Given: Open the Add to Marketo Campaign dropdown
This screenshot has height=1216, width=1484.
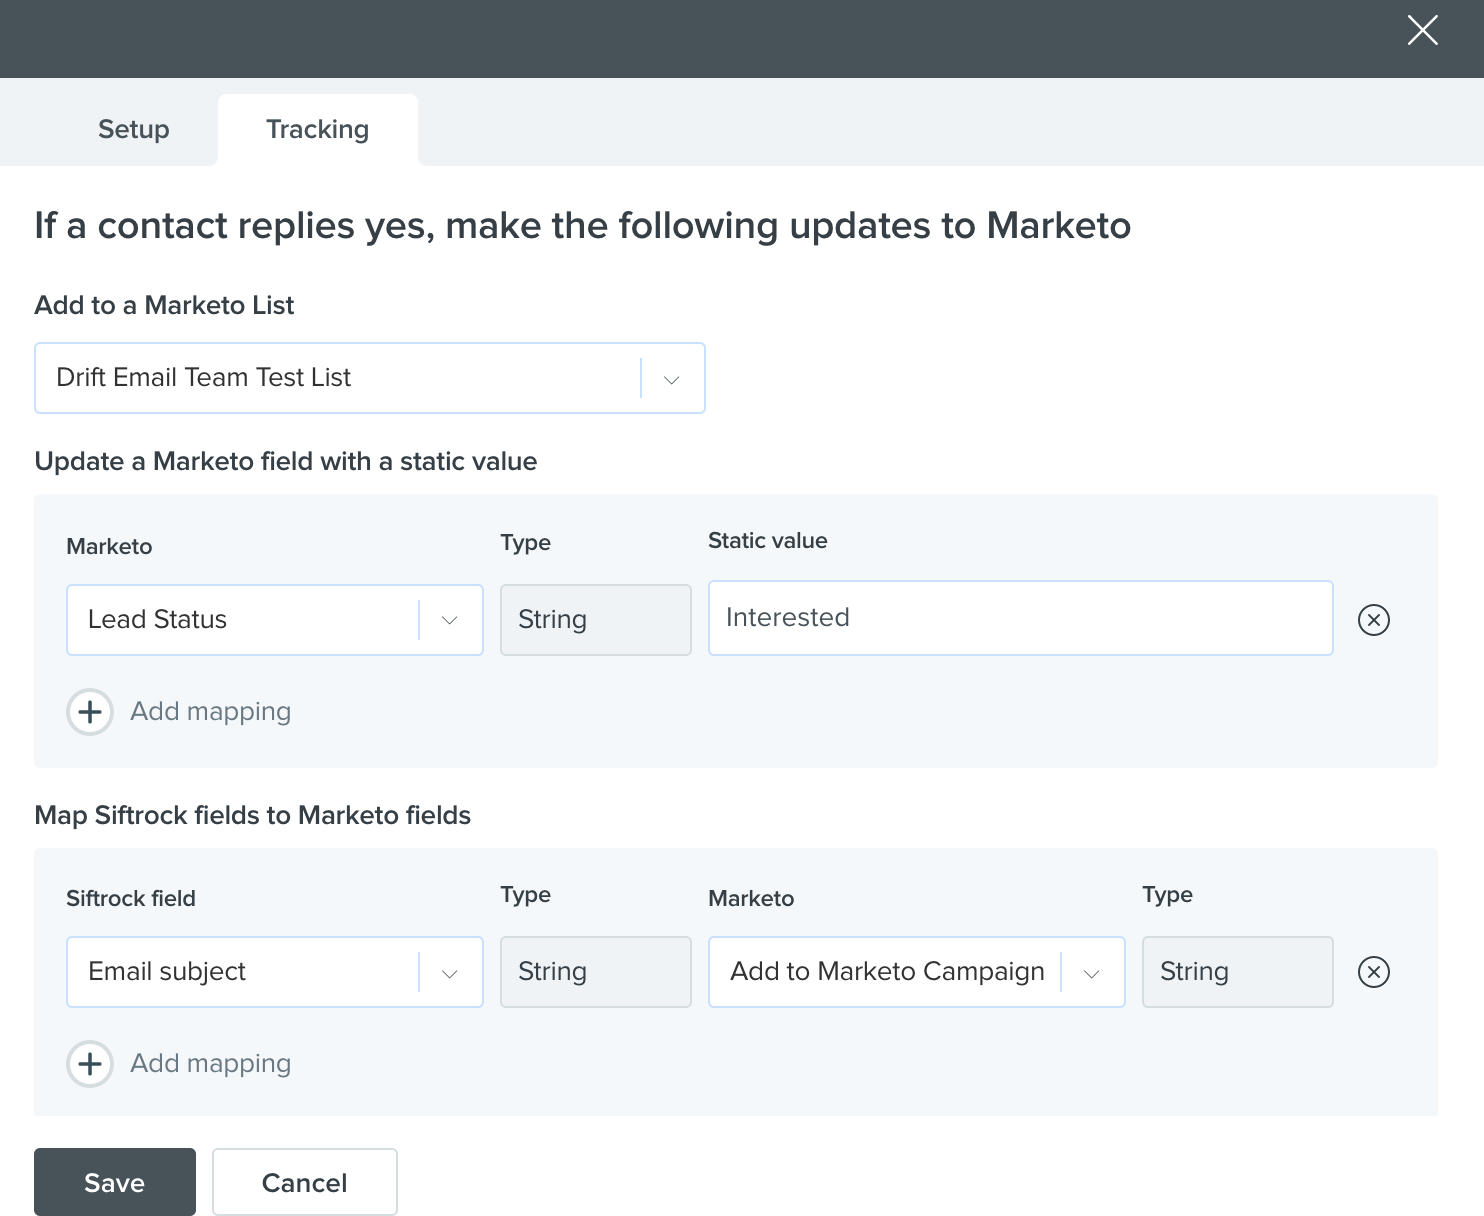Looking at the screenshot, I should click(917, 972).
